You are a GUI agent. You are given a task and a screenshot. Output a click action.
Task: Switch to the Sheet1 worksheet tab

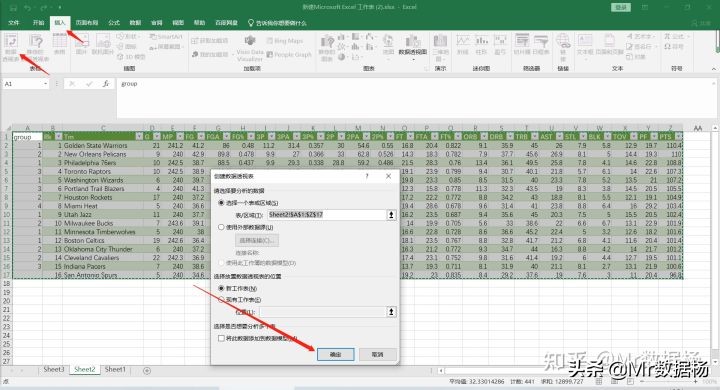tap(115, 369)
